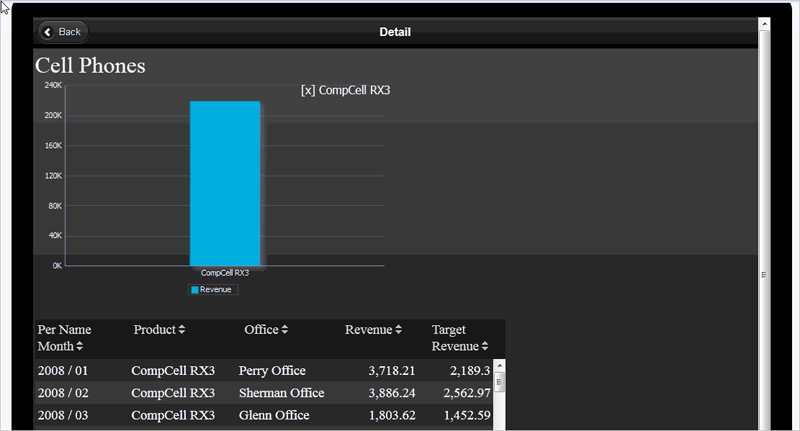
Task: Click CompCell RX3 in the Glenn Office row
Action: point(173,416)
